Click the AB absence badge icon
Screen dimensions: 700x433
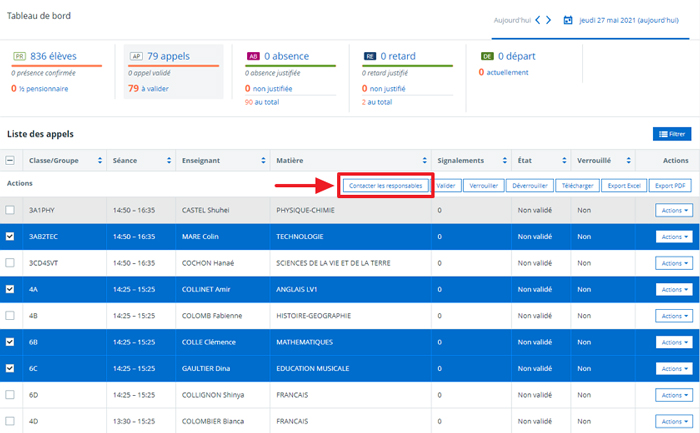(x=253, y=56)
